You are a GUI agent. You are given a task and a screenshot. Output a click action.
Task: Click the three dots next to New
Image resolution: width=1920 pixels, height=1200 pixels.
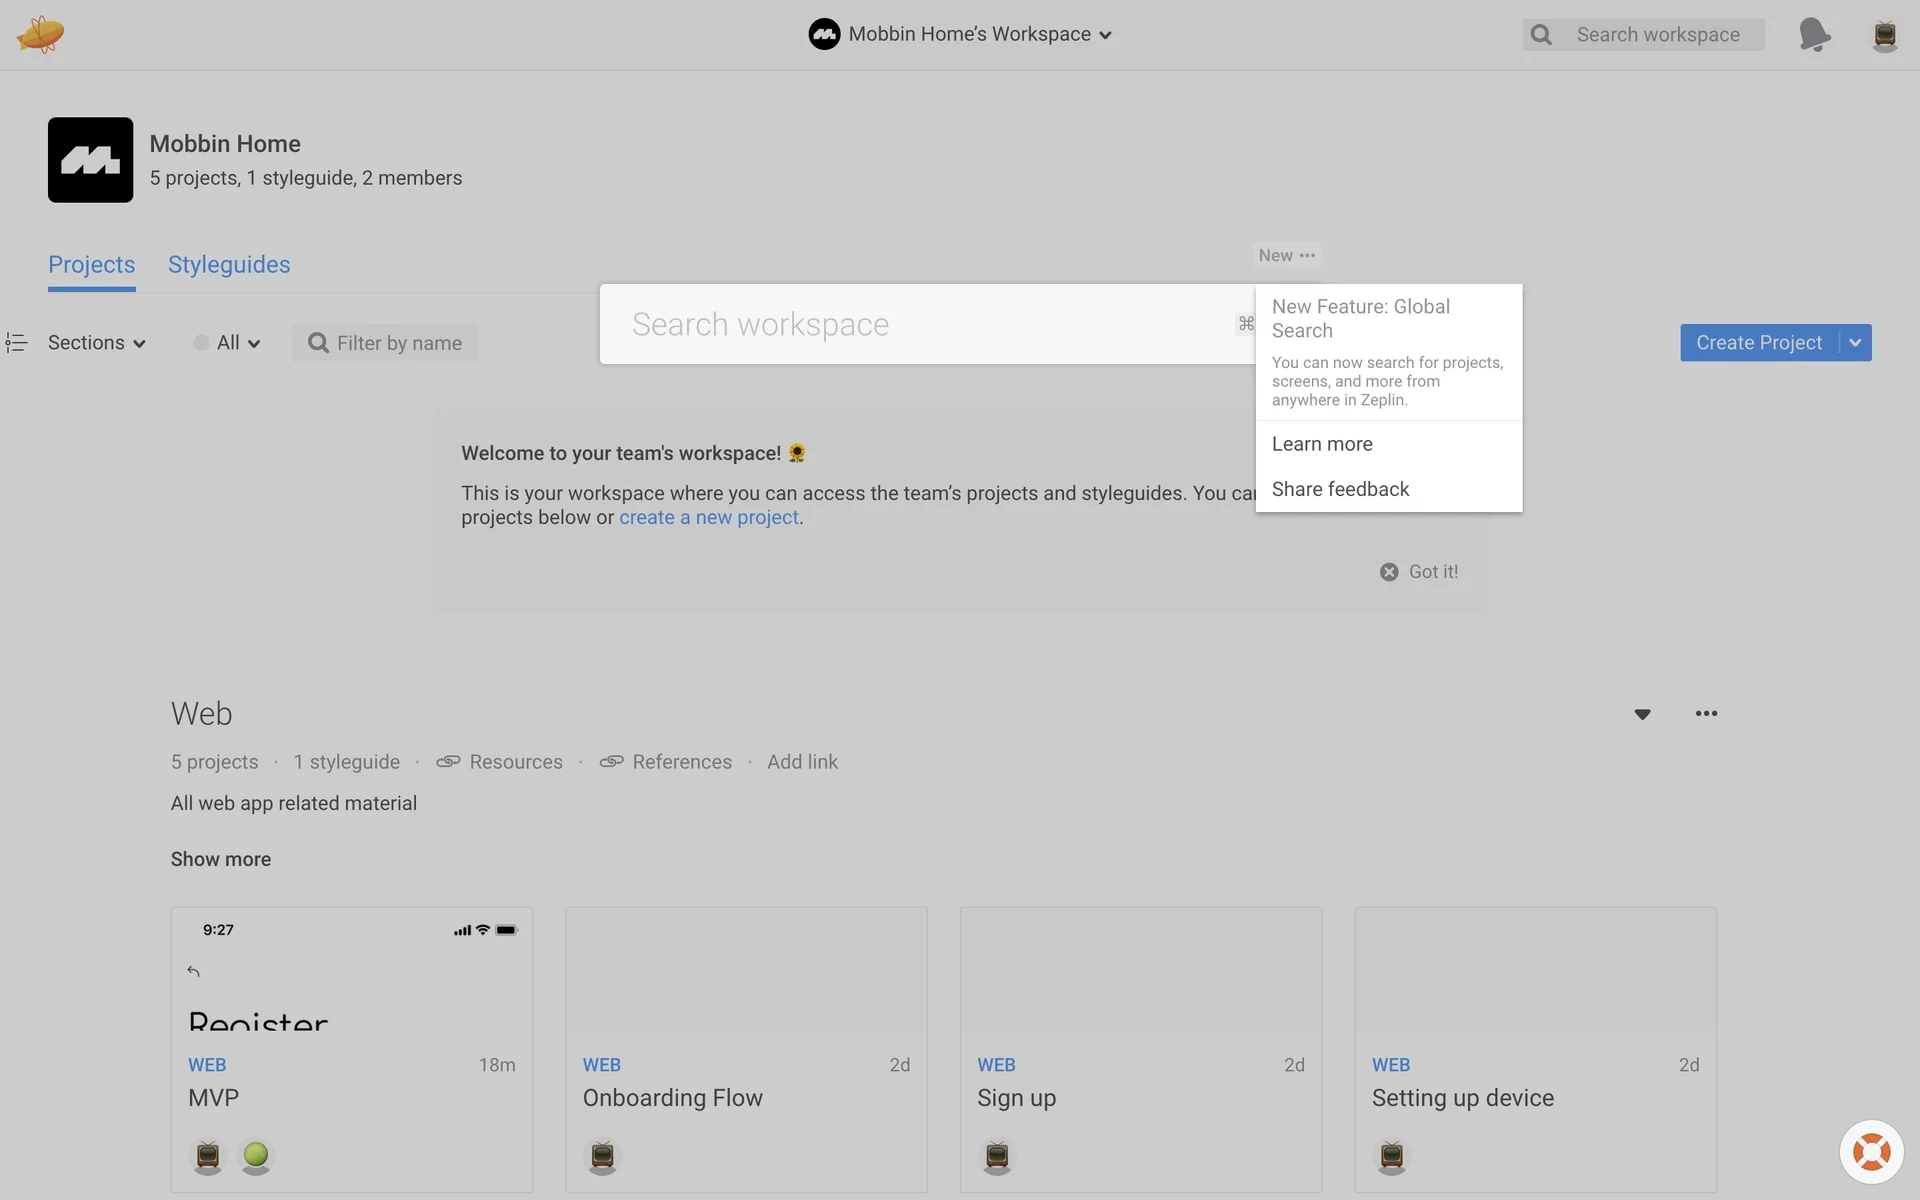tap(1307, 256)
